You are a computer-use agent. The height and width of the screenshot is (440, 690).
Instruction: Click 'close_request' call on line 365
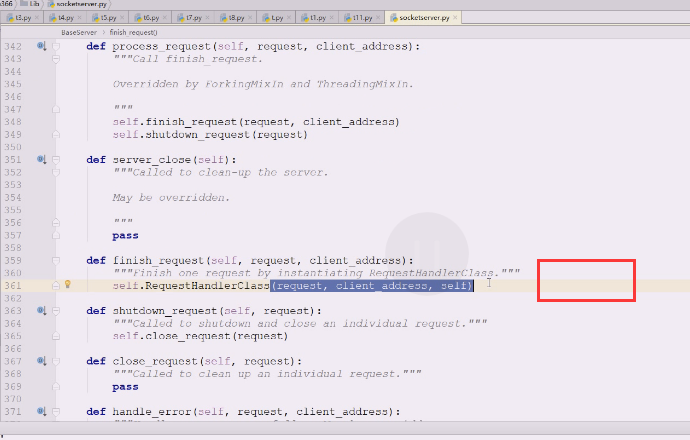(x=188, y=336)
